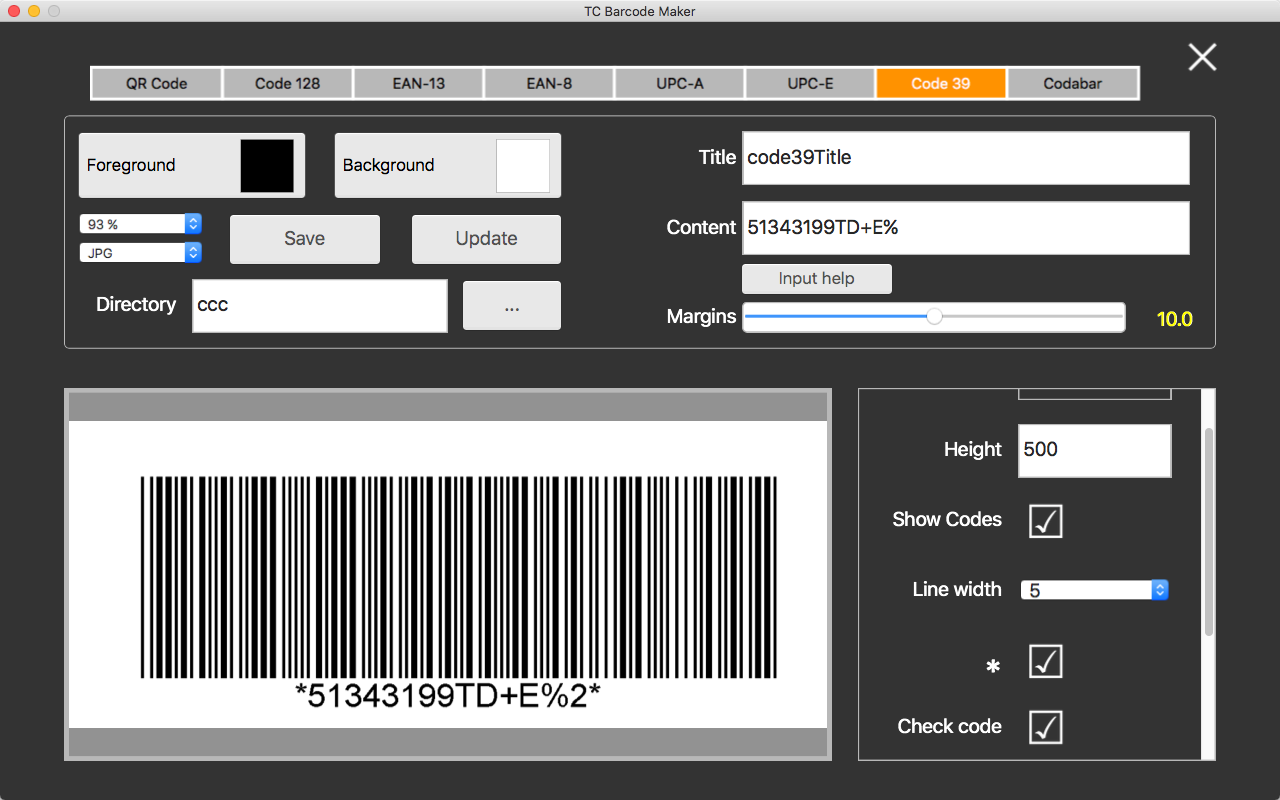Open the Line width dropdown

coord(1095,590)
